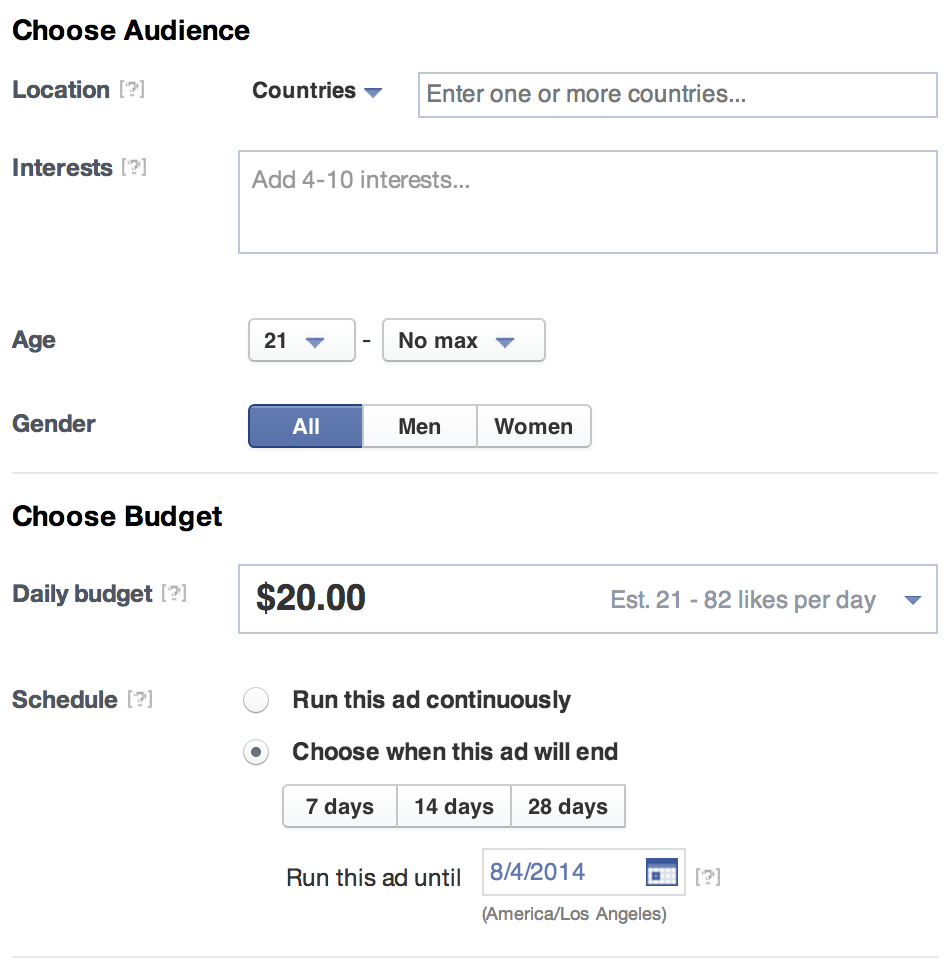The height and width of the screenshot is (960, 946).
Task: Open the likes estimate dropdown arrow
Action: 911,599
